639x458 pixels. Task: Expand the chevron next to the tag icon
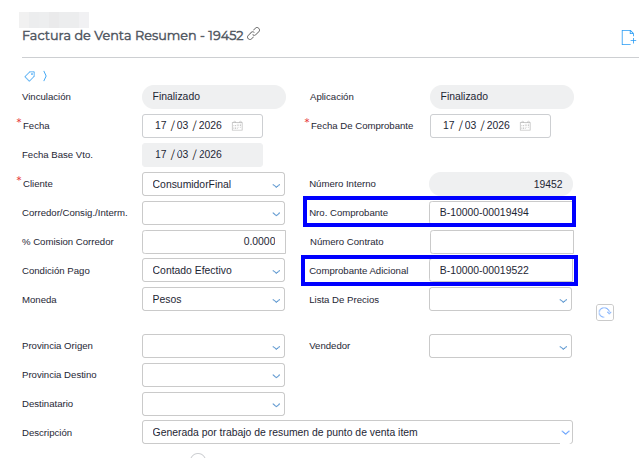(44, 76)
